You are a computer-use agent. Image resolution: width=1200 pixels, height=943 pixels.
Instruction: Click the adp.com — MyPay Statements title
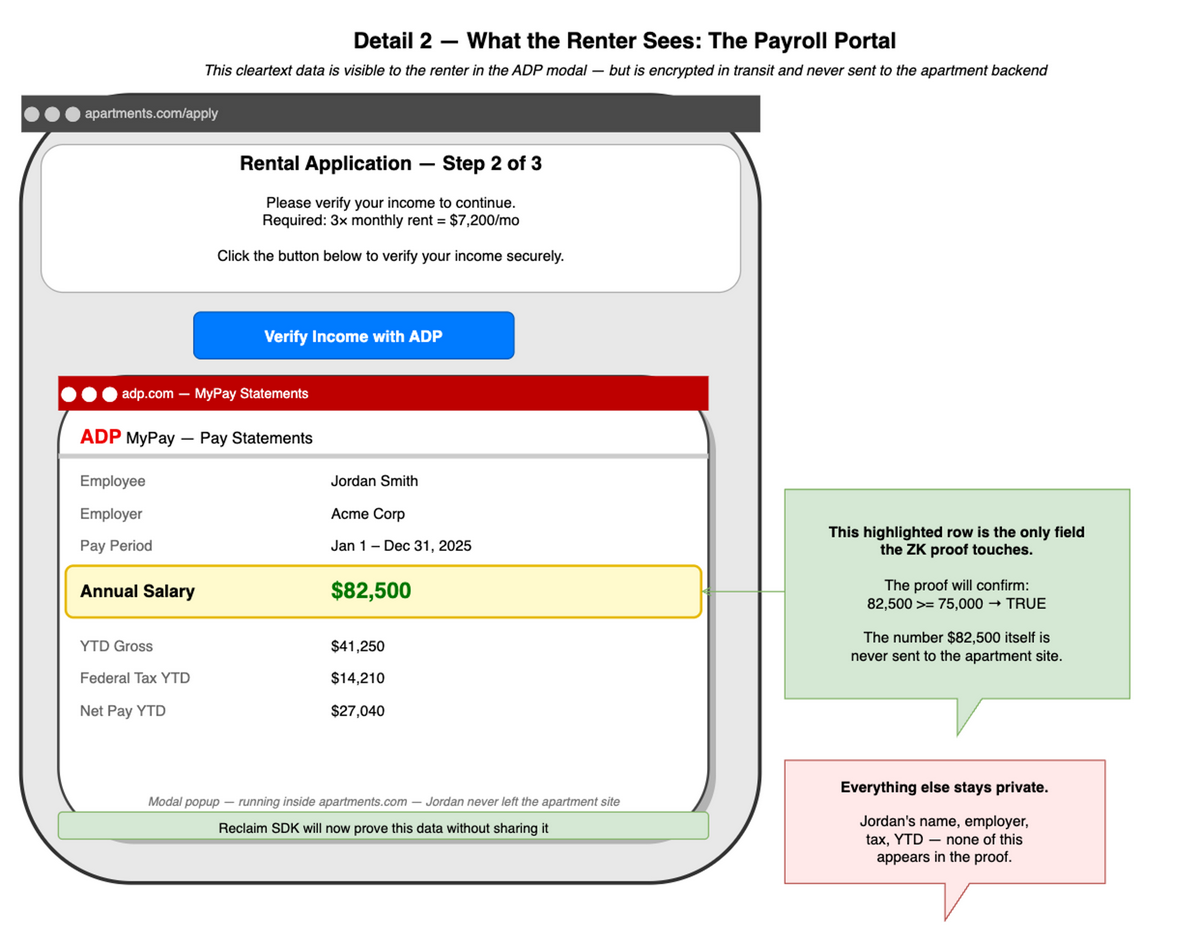click(x=215, y=394)
